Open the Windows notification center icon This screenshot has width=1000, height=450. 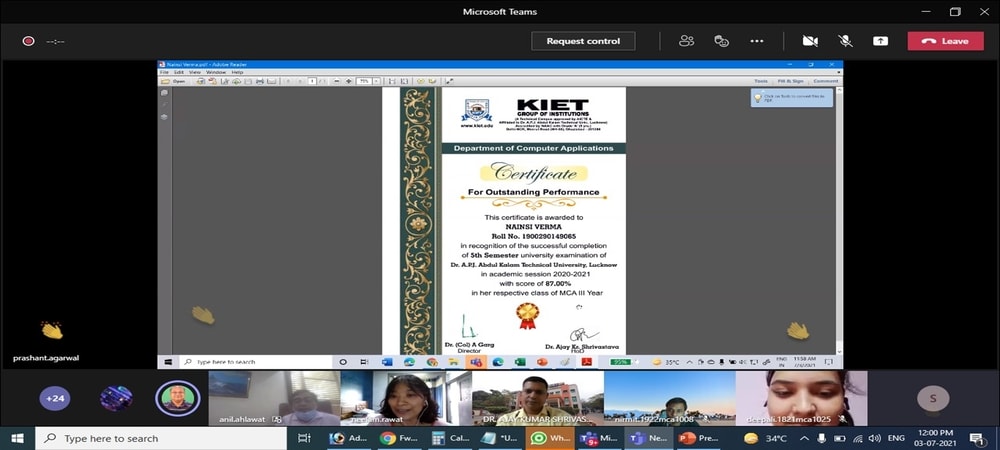[x=976, y=438]
